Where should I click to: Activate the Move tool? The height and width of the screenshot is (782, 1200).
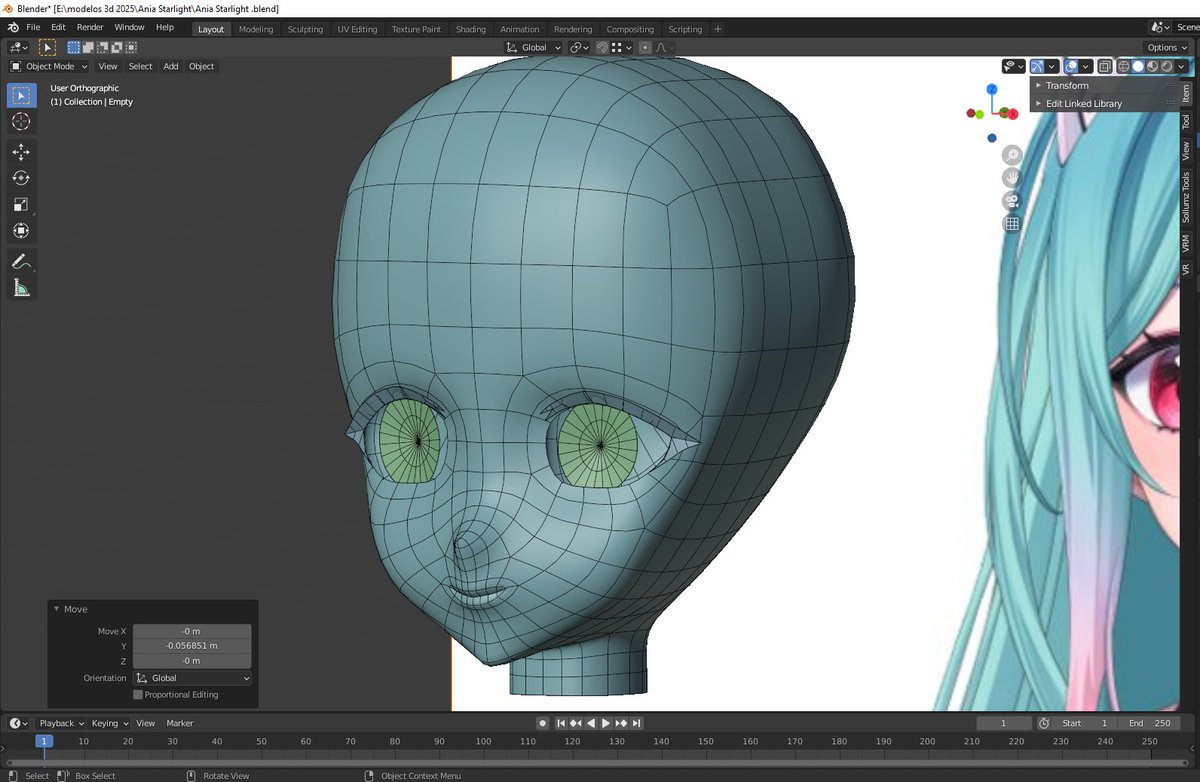pos(21,152)
